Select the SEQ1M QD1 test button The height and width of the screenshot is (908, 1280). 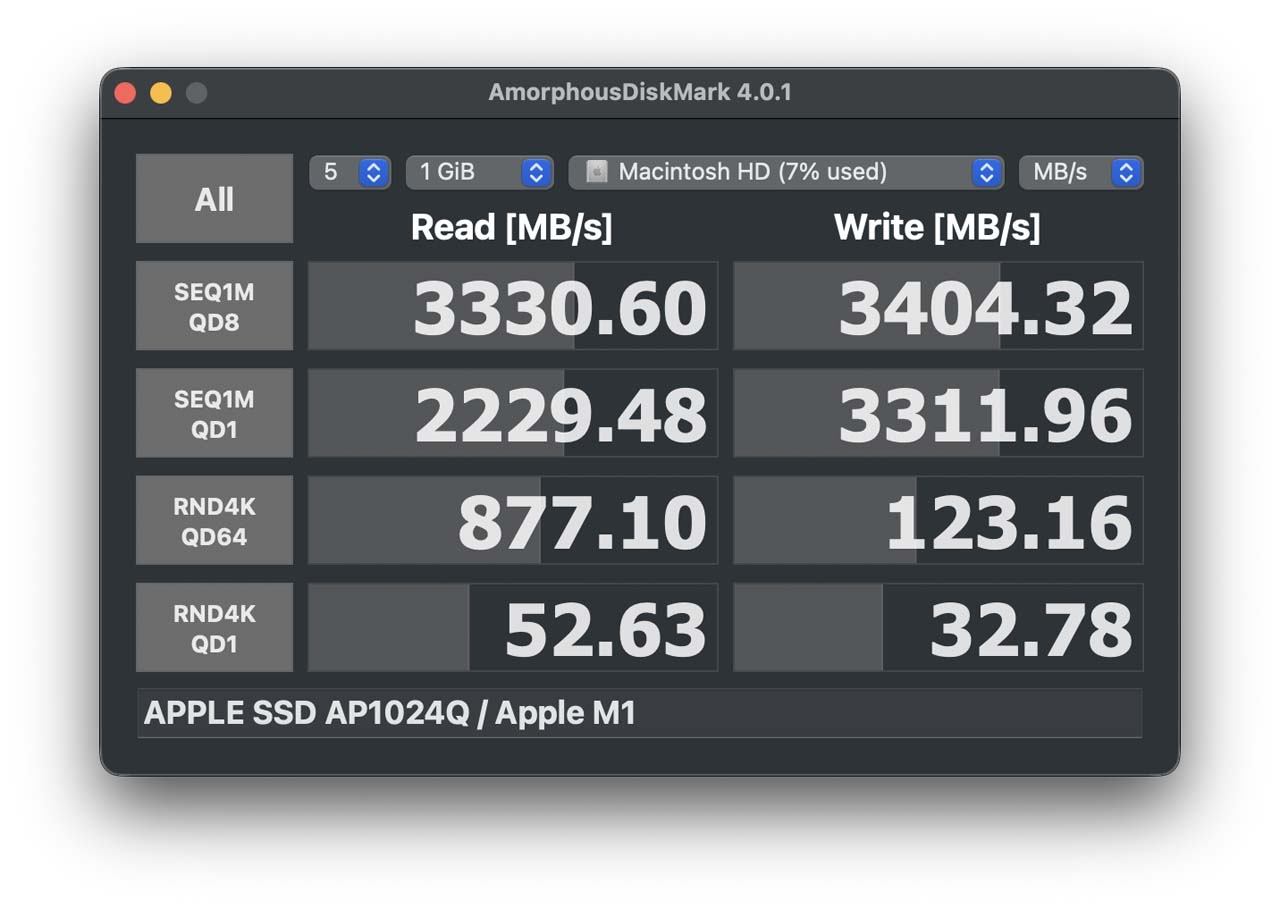(213, 413)
